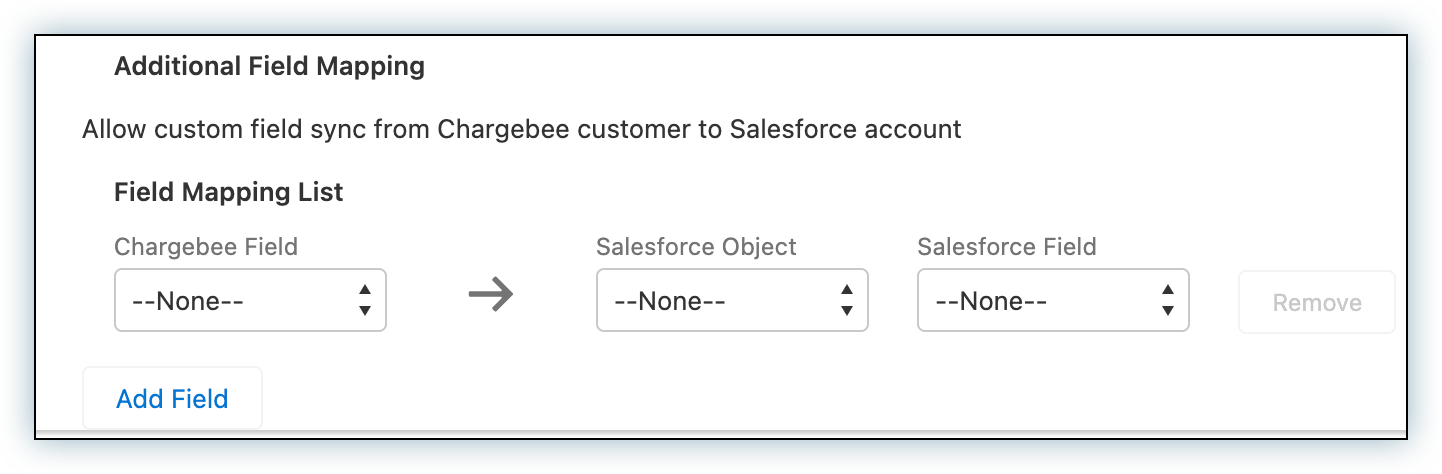The width and height of the screenshot is (1442, 474).
Task: Click the Chargebee Field label
Action: (206, 247)
